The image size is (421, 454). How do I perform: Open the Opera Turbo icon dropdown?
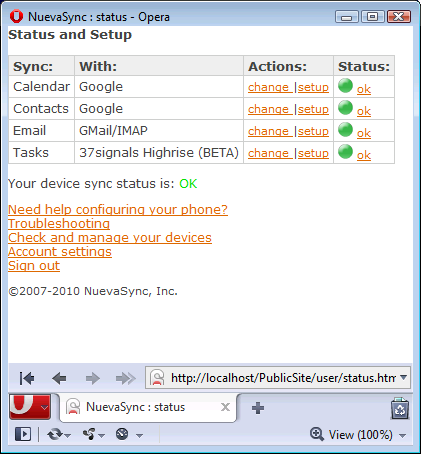pos(129,435)
